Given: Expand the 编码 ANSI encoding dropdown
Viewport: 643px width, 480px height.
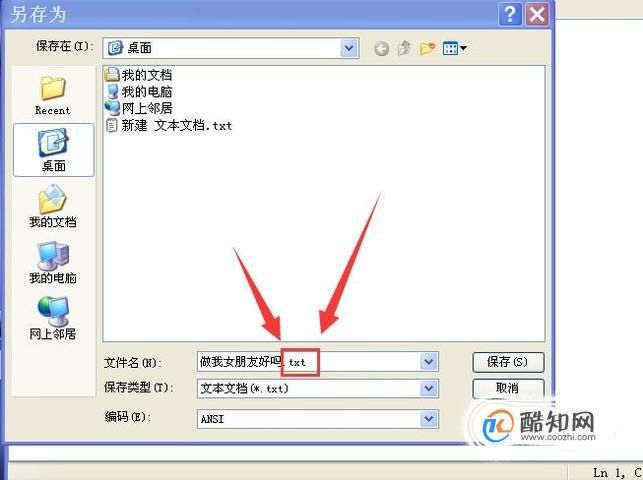Looking at the screenshot, I should [x=429, y=419].
